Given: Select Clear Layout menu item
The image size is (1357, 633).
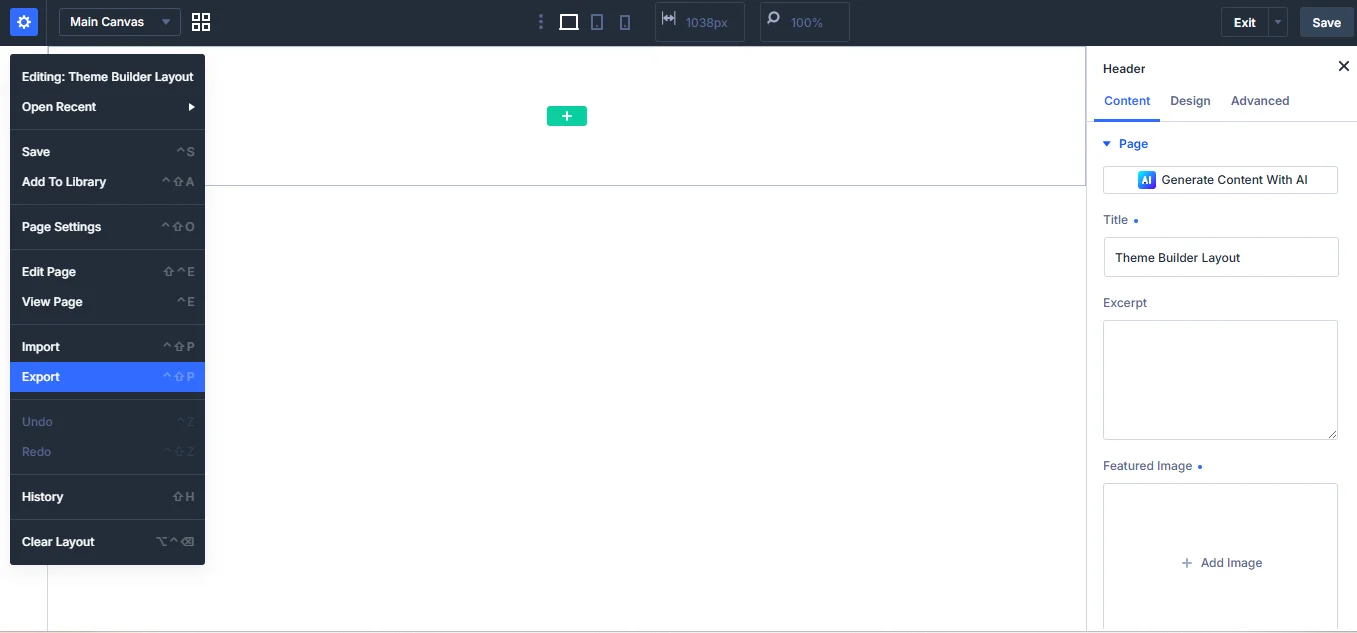Looking at the screenshot, I should [x=107, y=542].
